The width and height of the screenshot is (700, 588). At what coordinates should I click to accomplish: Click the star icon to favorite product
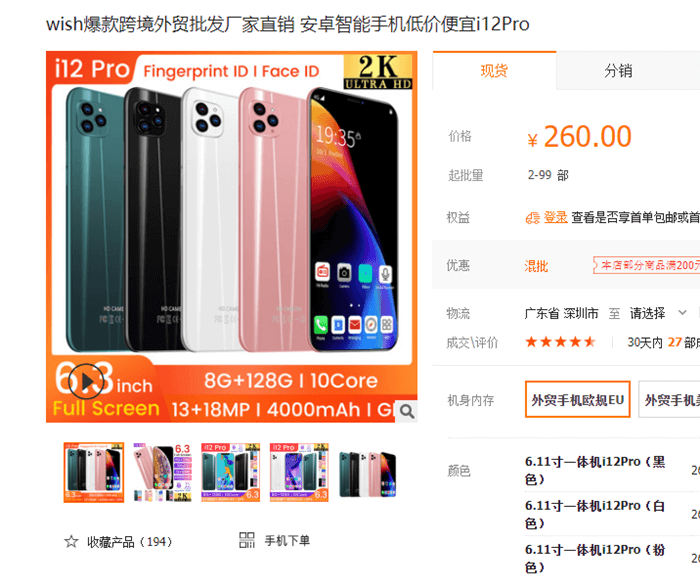[x=71, y=542]
